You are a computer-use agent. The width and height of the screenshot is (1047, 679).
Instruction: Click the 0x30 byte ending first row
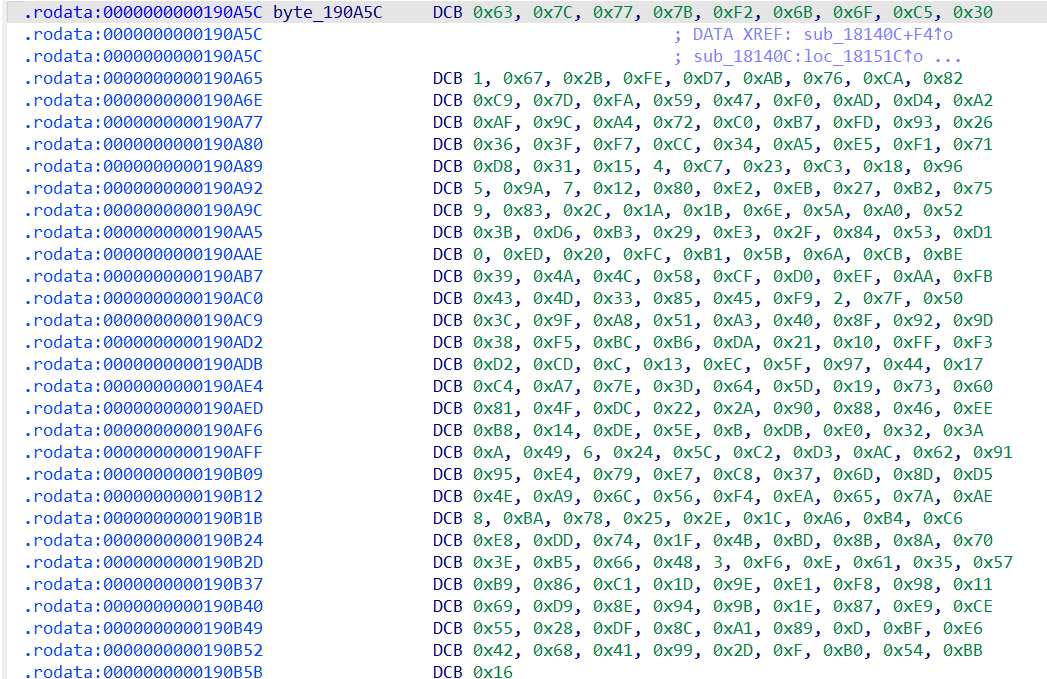pos(972,13)
